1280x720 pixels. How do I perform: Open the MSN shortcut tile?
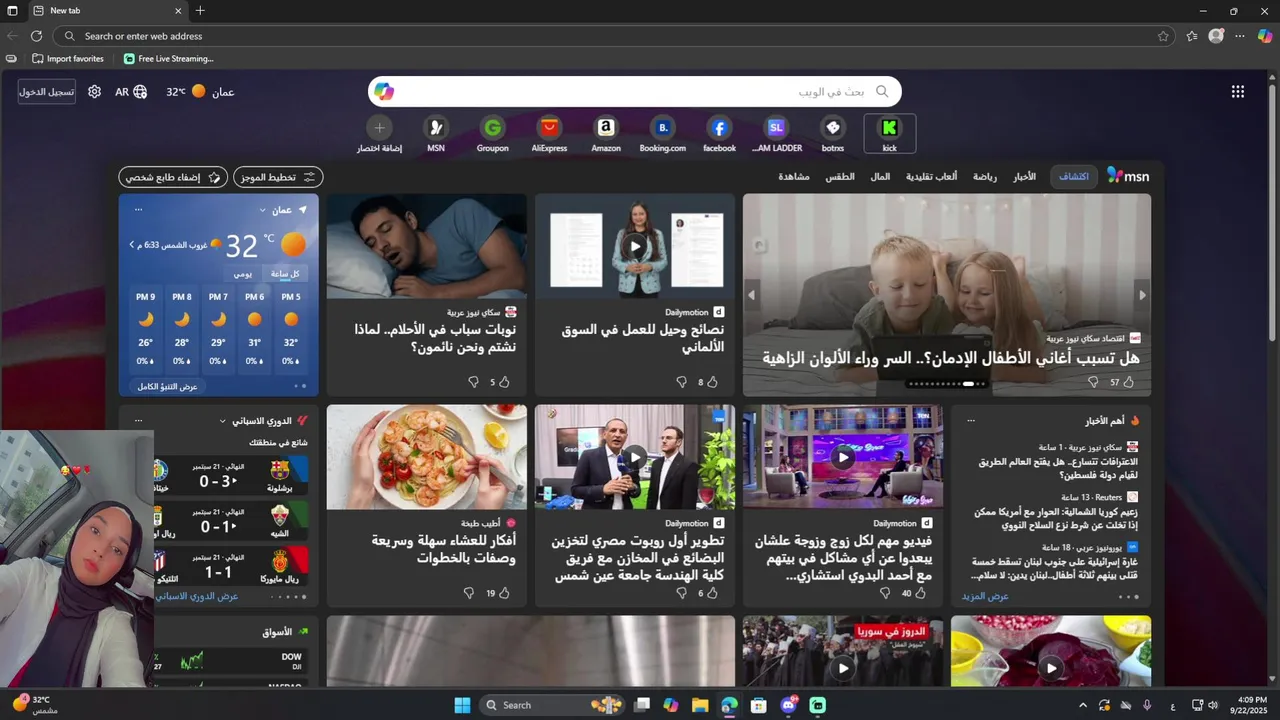click(436, 133)
